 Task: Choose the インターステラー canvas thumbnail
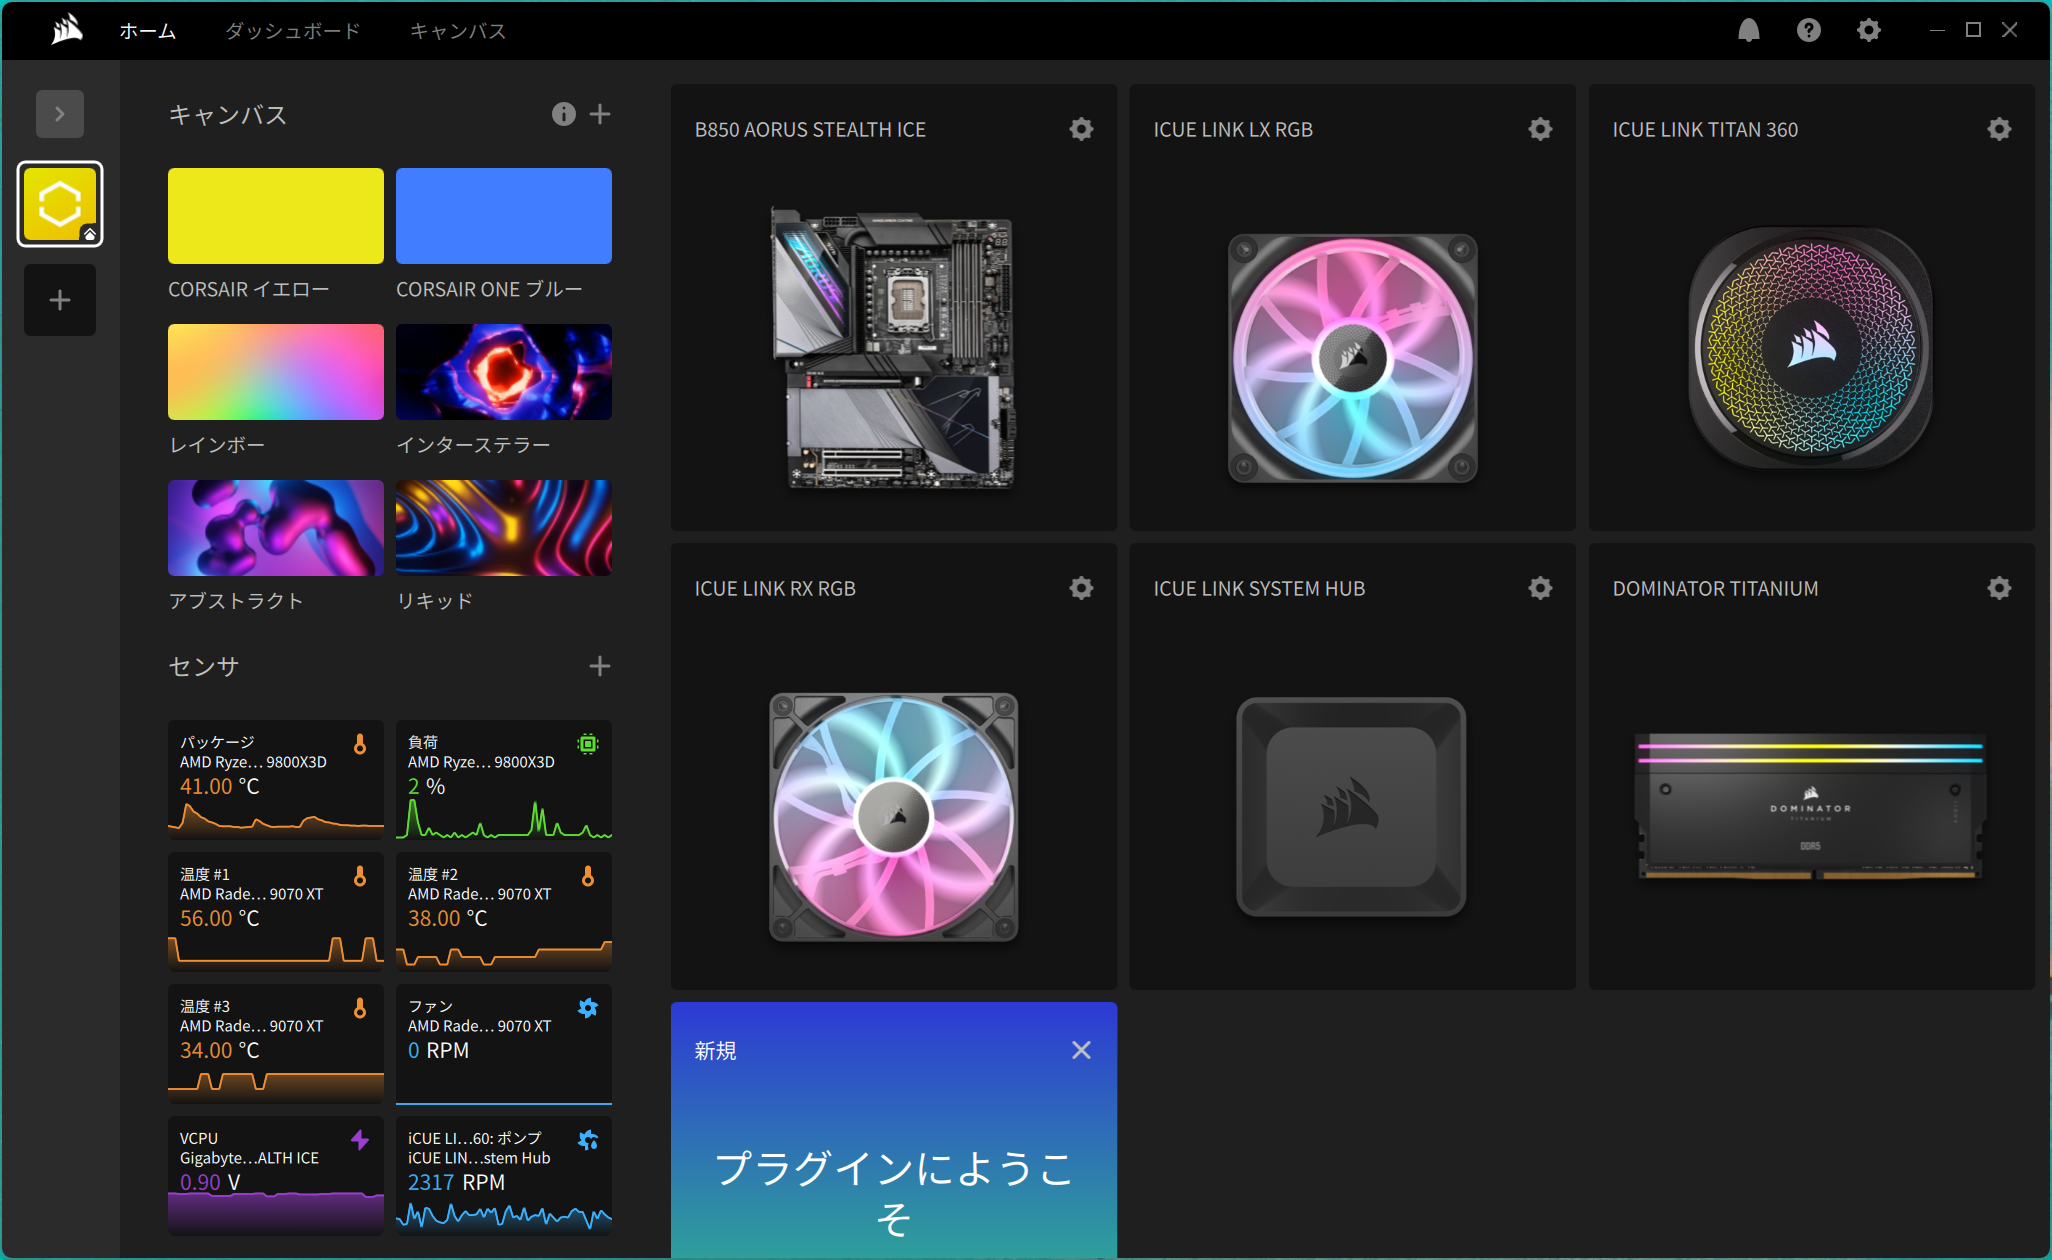[503, 372]
